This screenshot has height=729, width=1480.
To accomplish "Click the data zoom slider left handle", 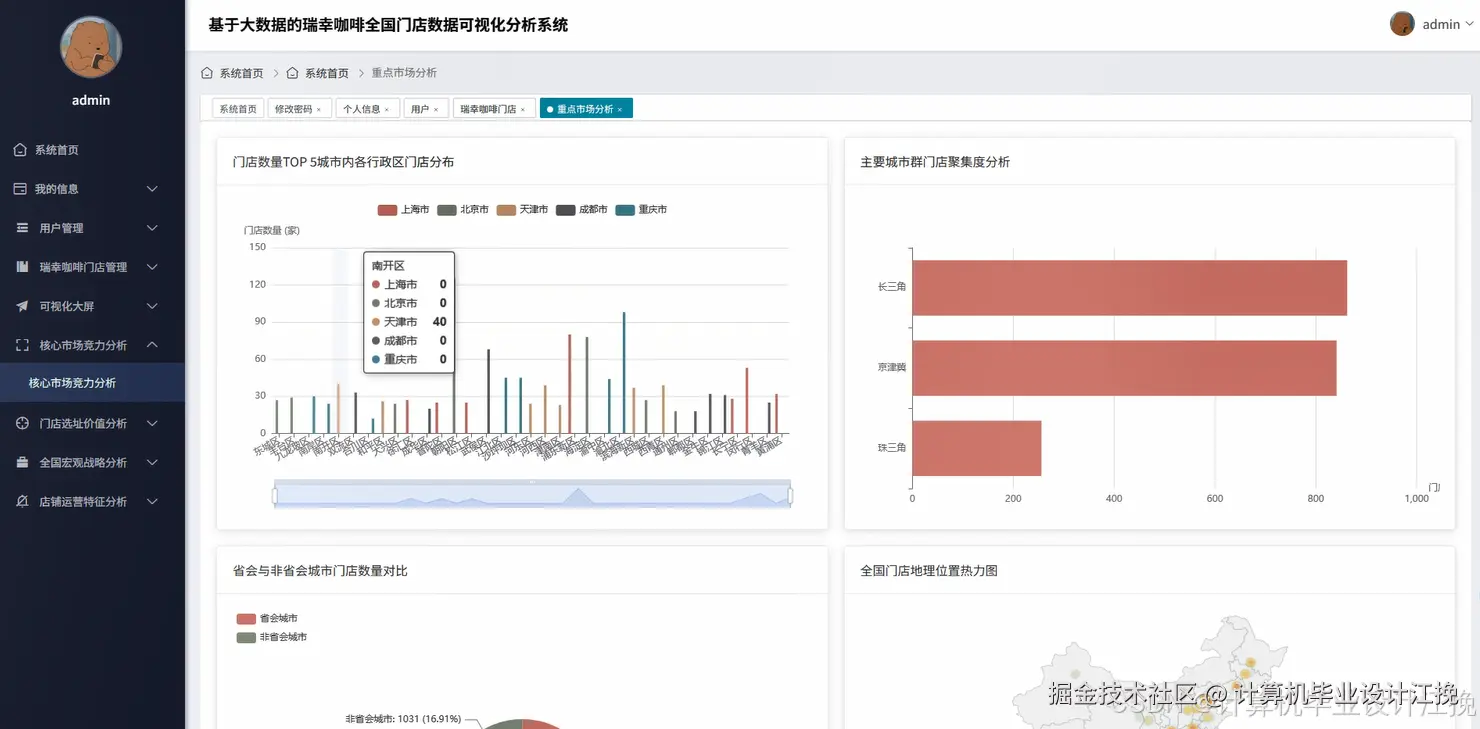I will click(x=274, y=494).
